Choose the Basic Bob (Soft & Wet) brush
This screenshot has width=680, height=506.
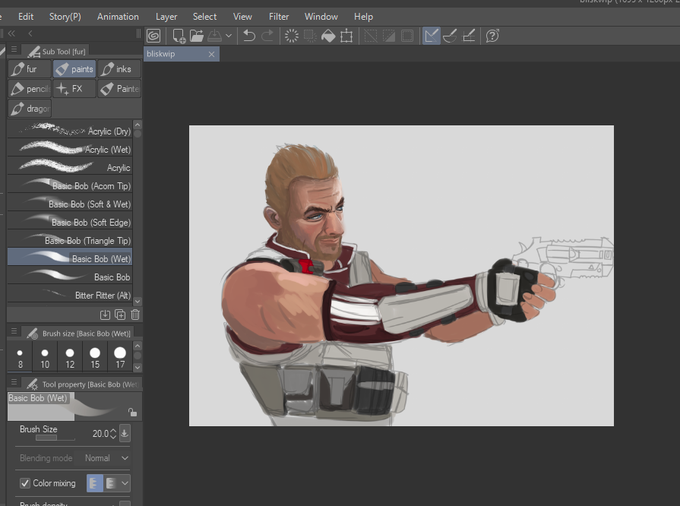point(70,203)
